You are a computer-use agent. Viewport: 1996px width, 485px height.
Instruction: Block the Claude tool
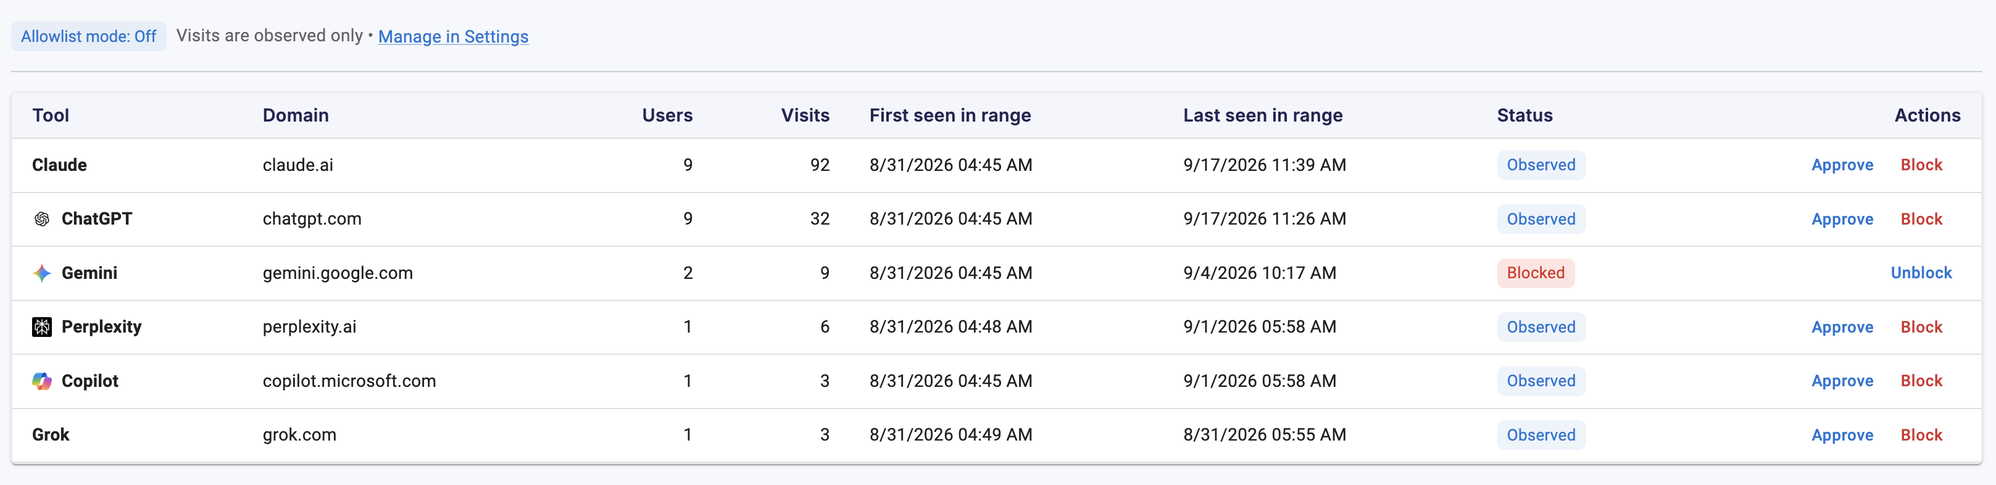[1921, 165]
